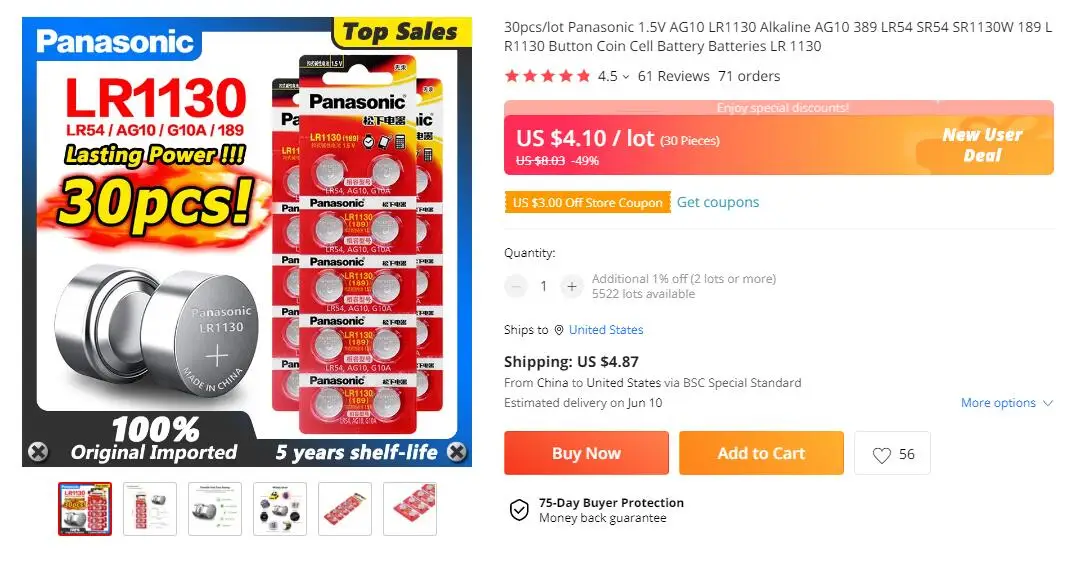Select the third thumbnail showing battery features
This screenshot has height=572, width=1070.
click(x=215, y=509)
